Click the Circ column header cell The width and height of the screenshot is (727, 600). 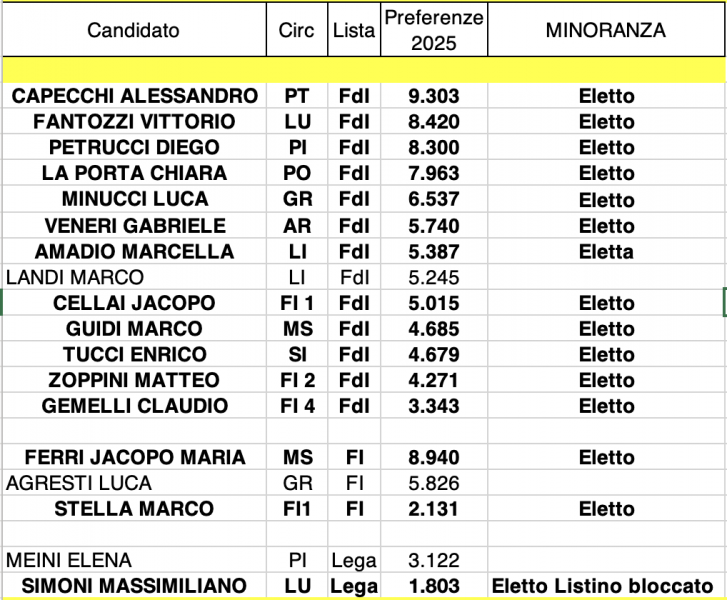coord(296,30)
